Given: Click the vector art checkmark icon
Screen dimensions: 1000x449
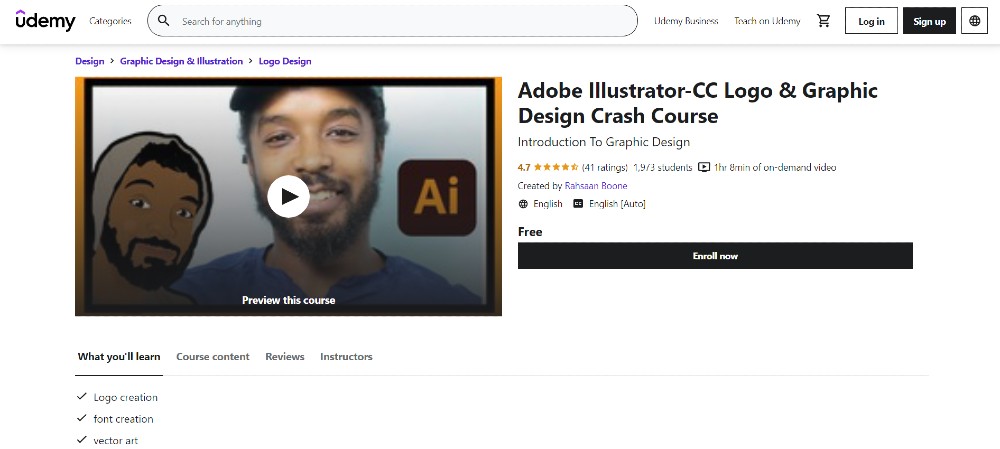Looking at the screenshot, I should click(82, 440).
